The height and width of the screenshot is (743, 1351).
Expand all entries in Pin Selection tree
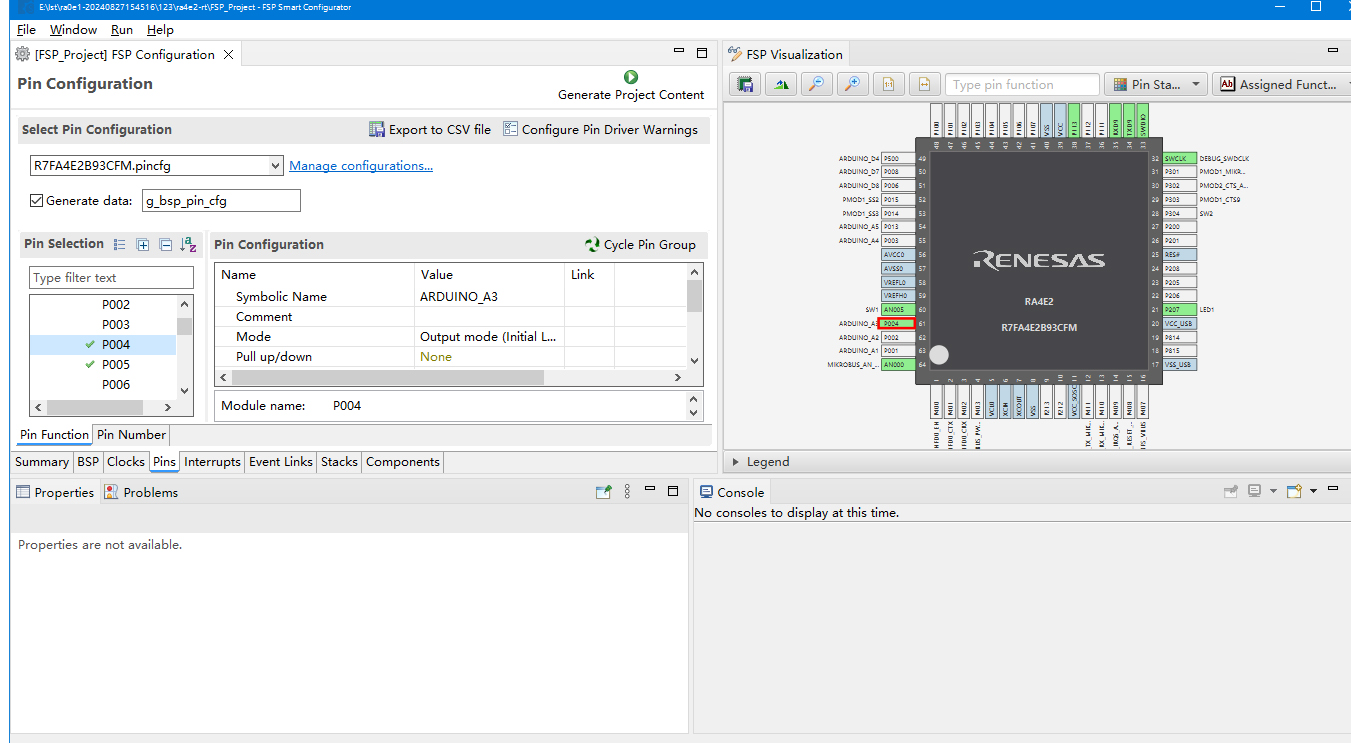[x=143, y=244]
